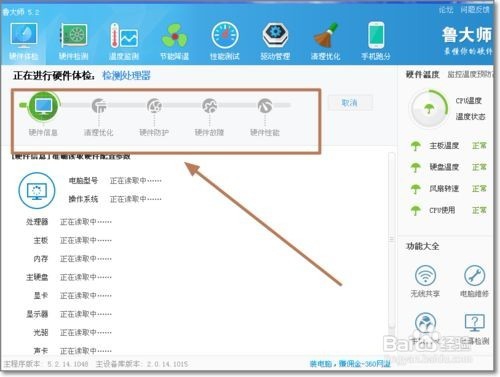Image resolution: width=500 pixels, height=377 pixels.
Task: Click the 内存 reading row
Action: 73,258
